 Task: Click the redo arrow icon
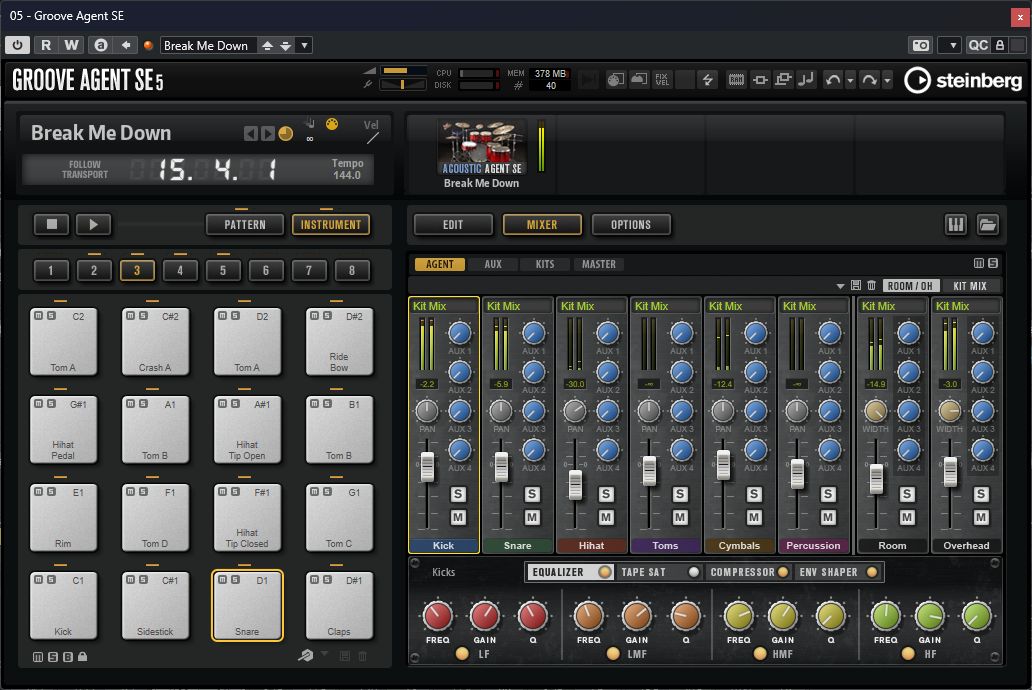tap(869, 80)
